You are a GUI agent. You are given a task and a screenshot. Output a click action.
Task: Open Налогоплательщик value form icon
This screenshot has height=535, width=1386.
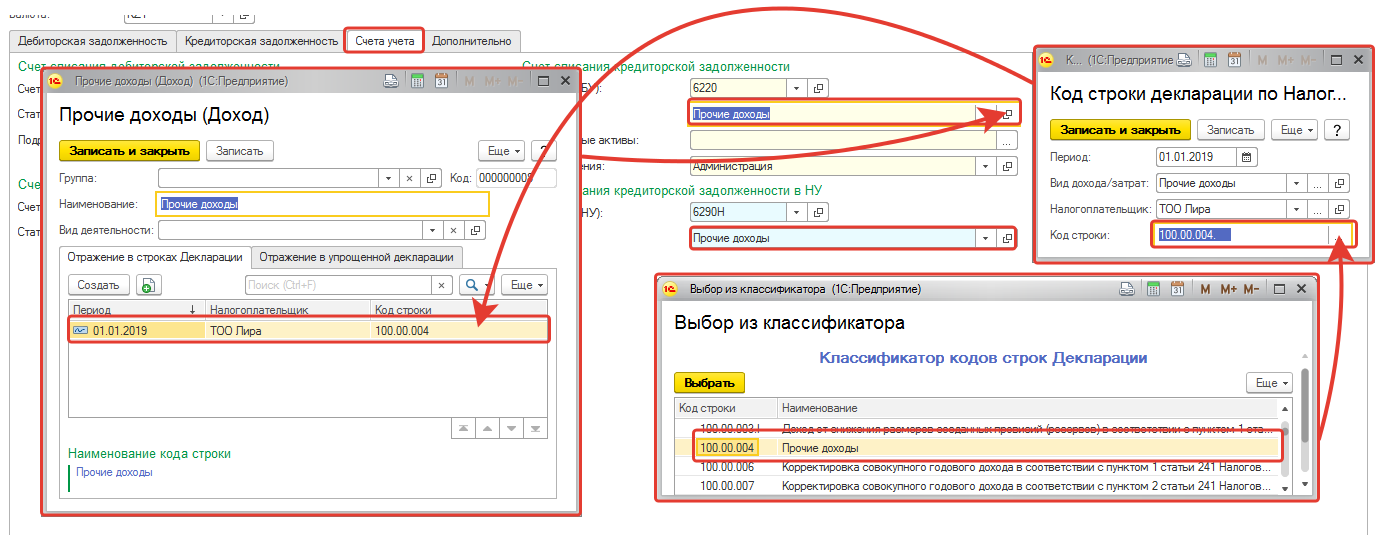point(1341,210)
